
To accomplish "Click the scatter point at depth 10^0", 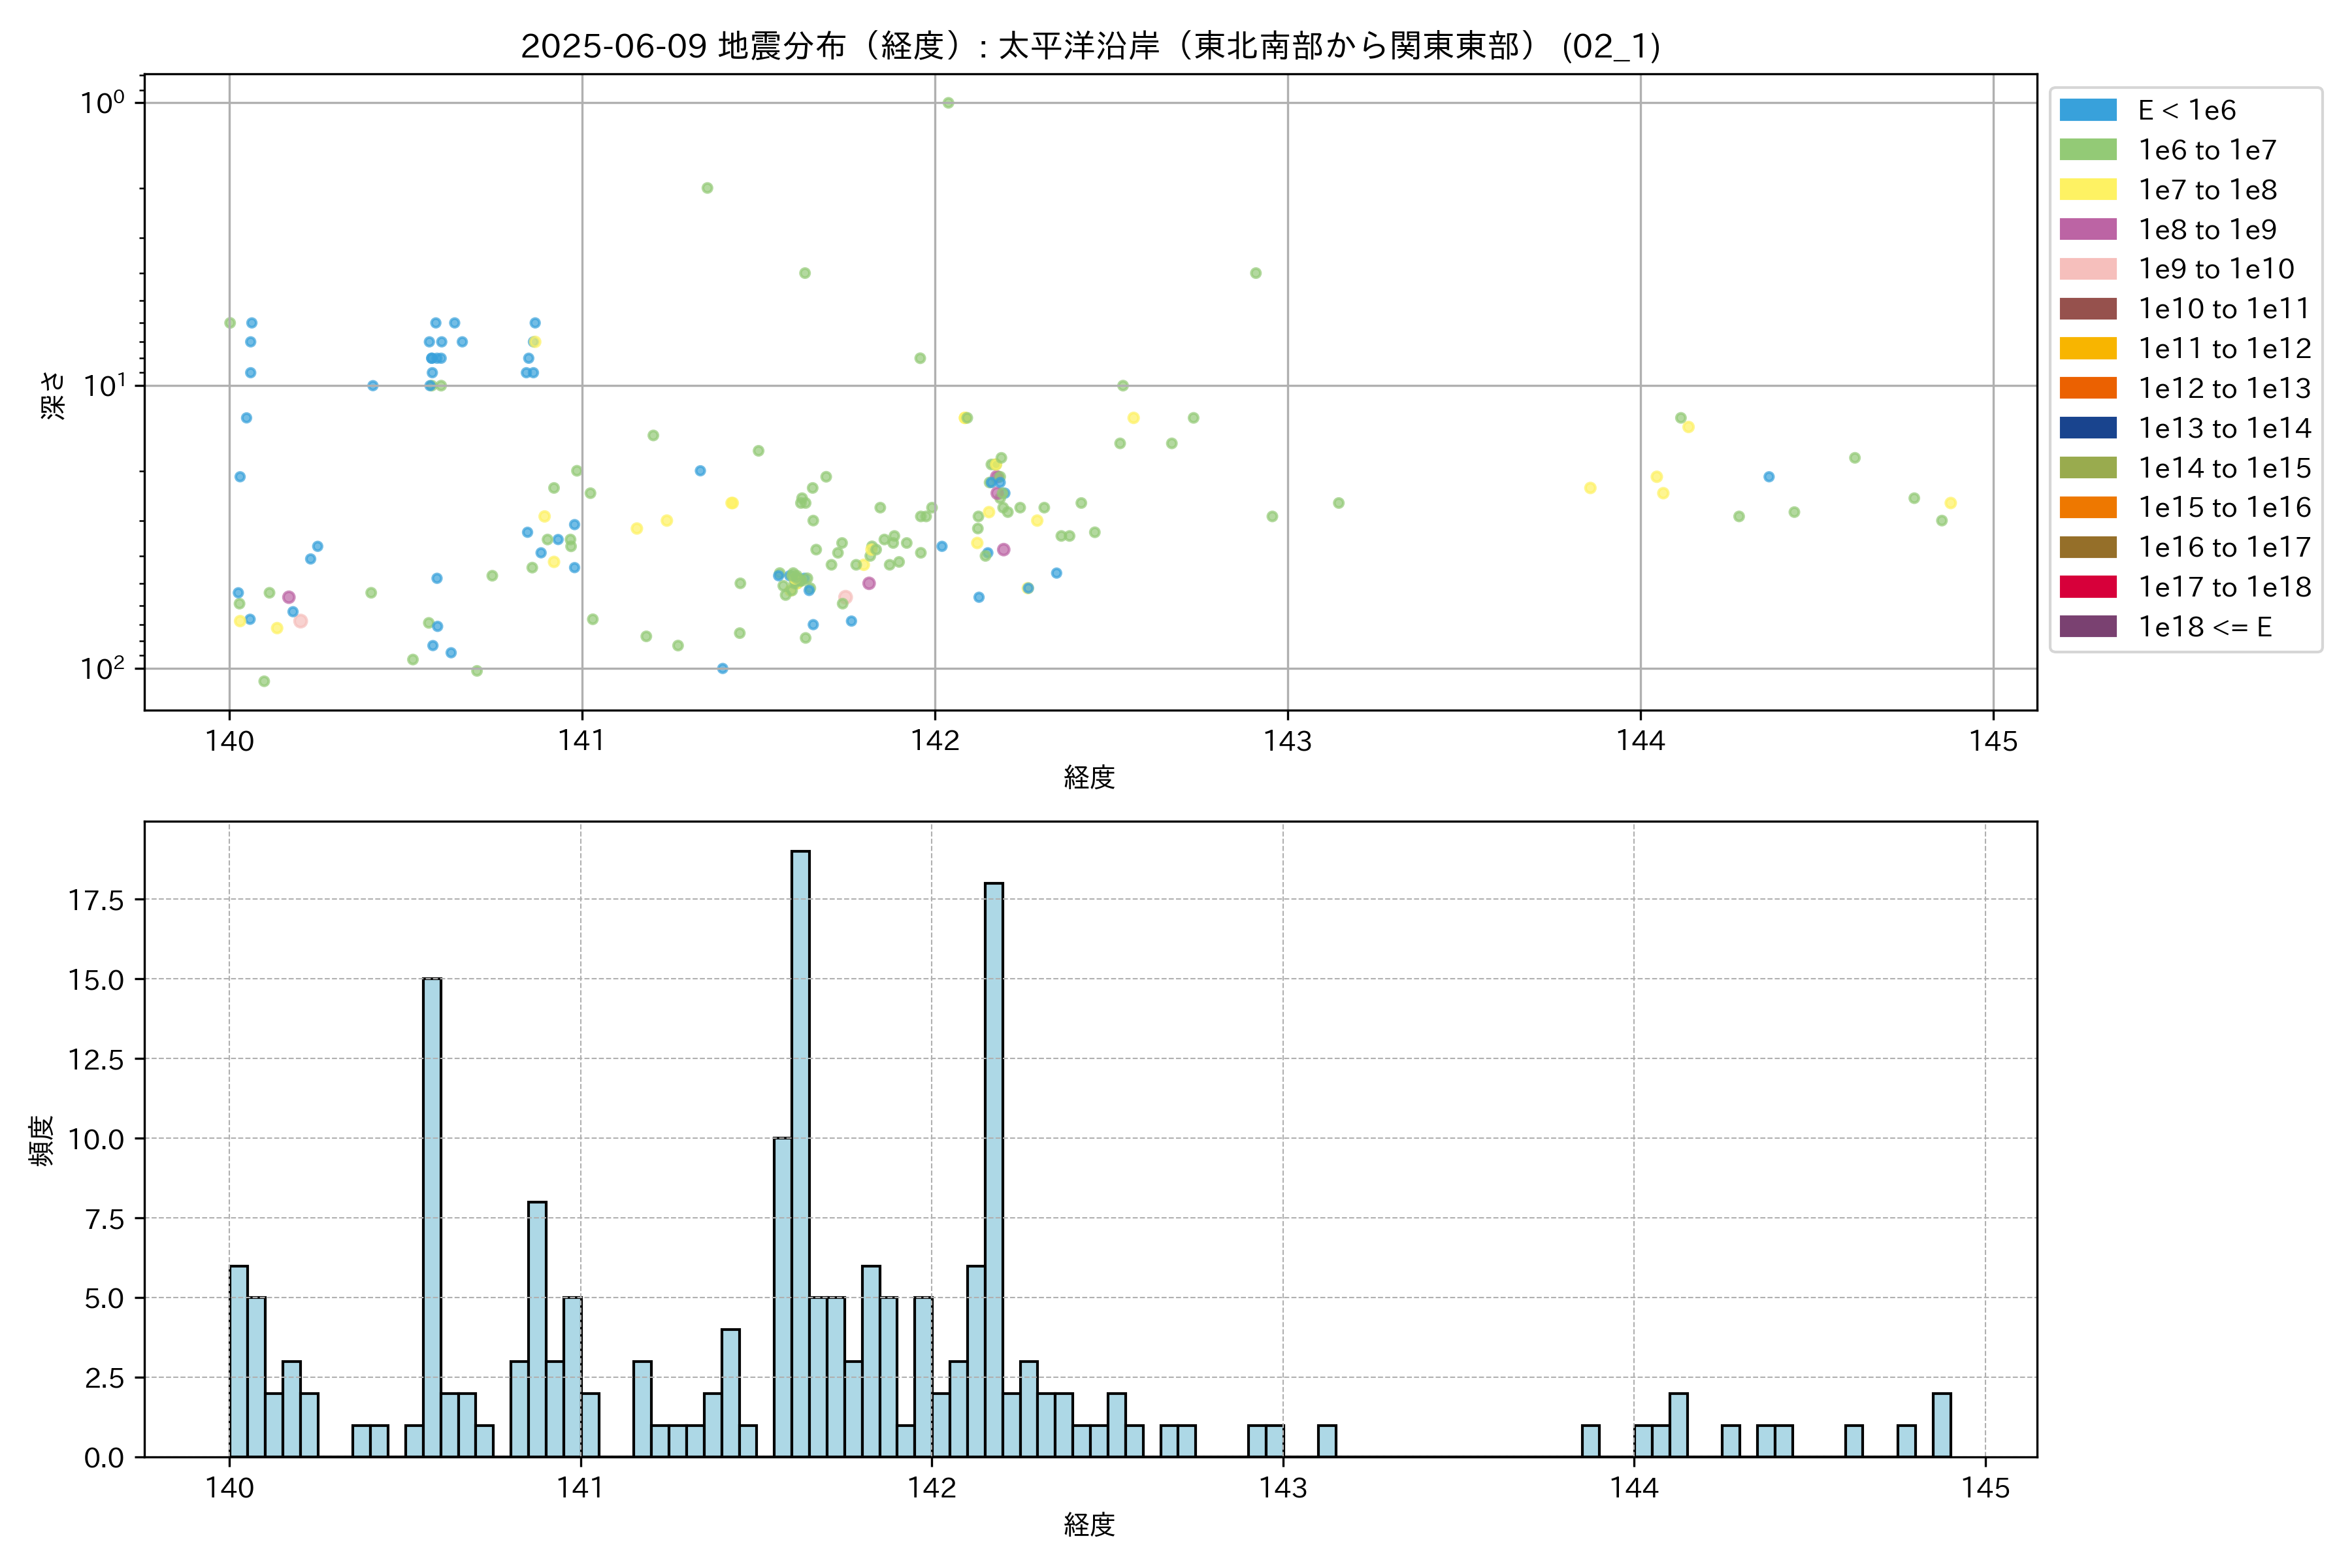I will tap(948, 103).
